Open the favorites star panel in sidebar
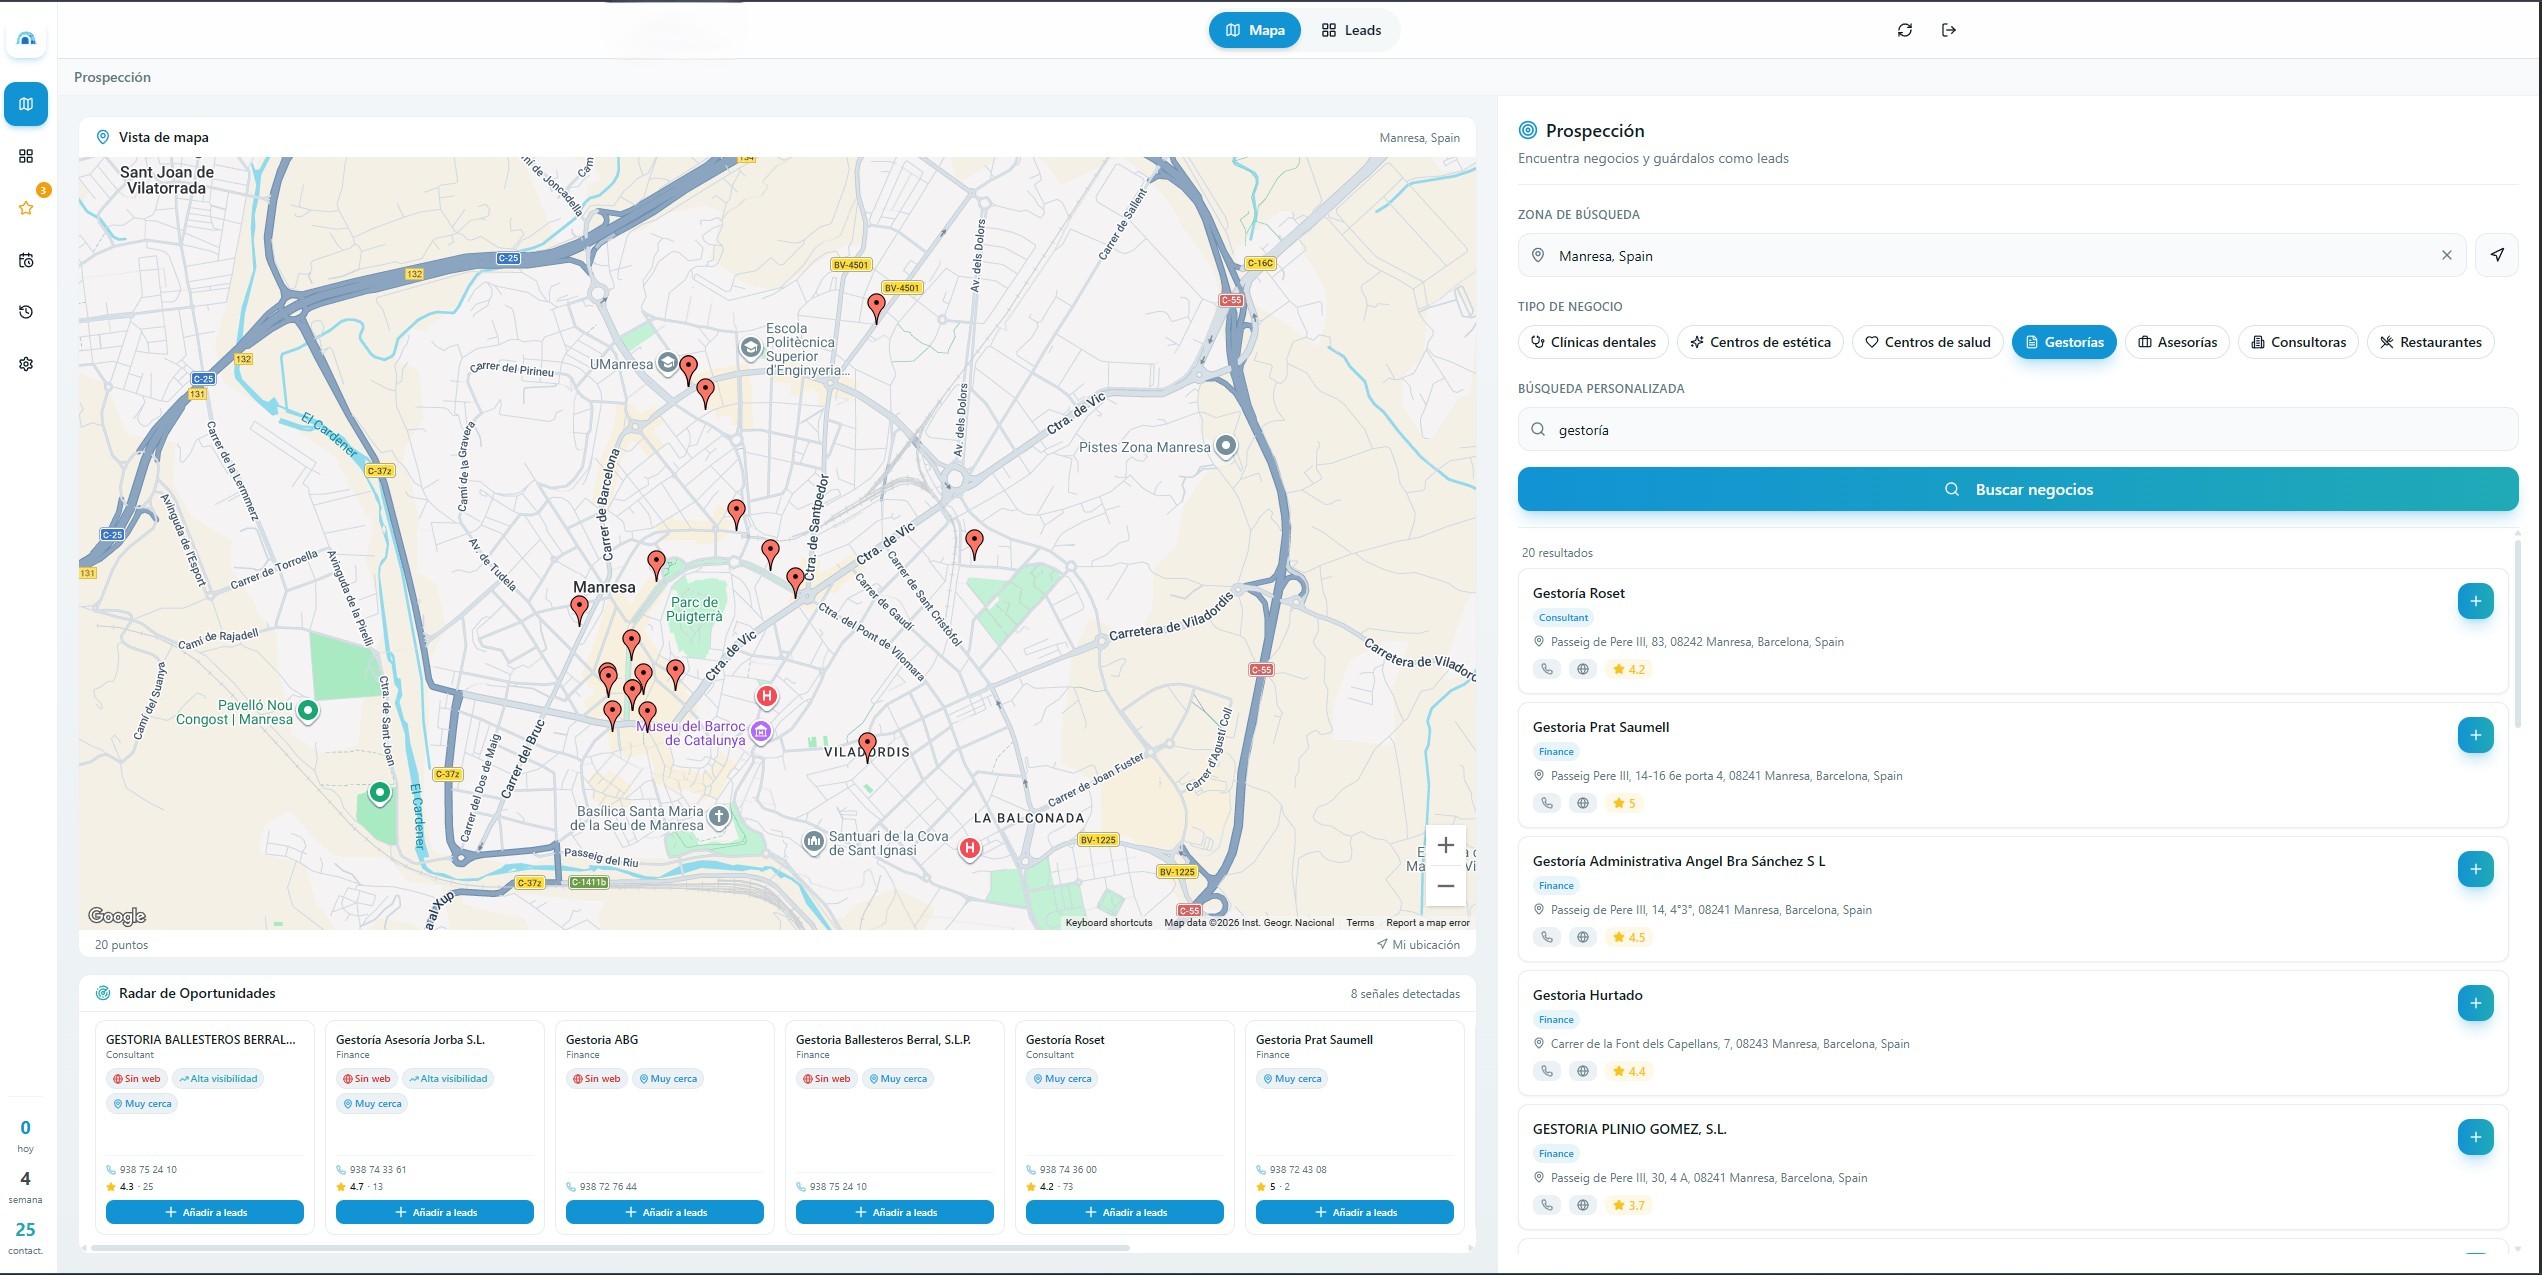This screenshot has width=2542, height=1275. click(x=26, y=208)
